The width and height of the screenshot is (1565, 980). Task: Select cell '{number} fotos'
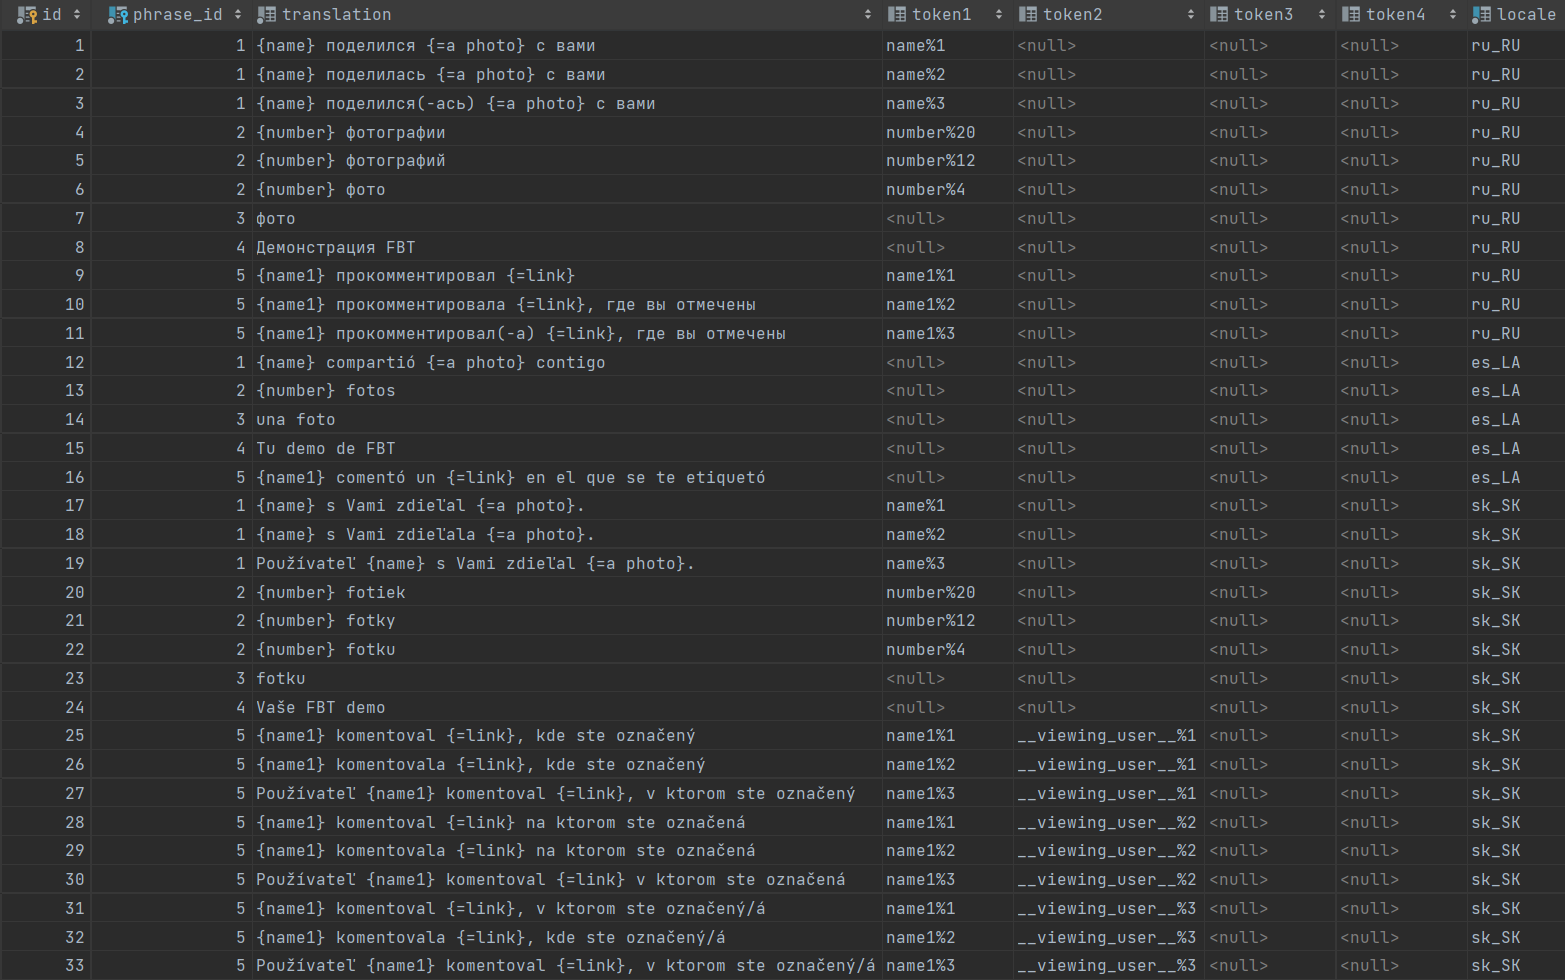(x=567, y=391)
